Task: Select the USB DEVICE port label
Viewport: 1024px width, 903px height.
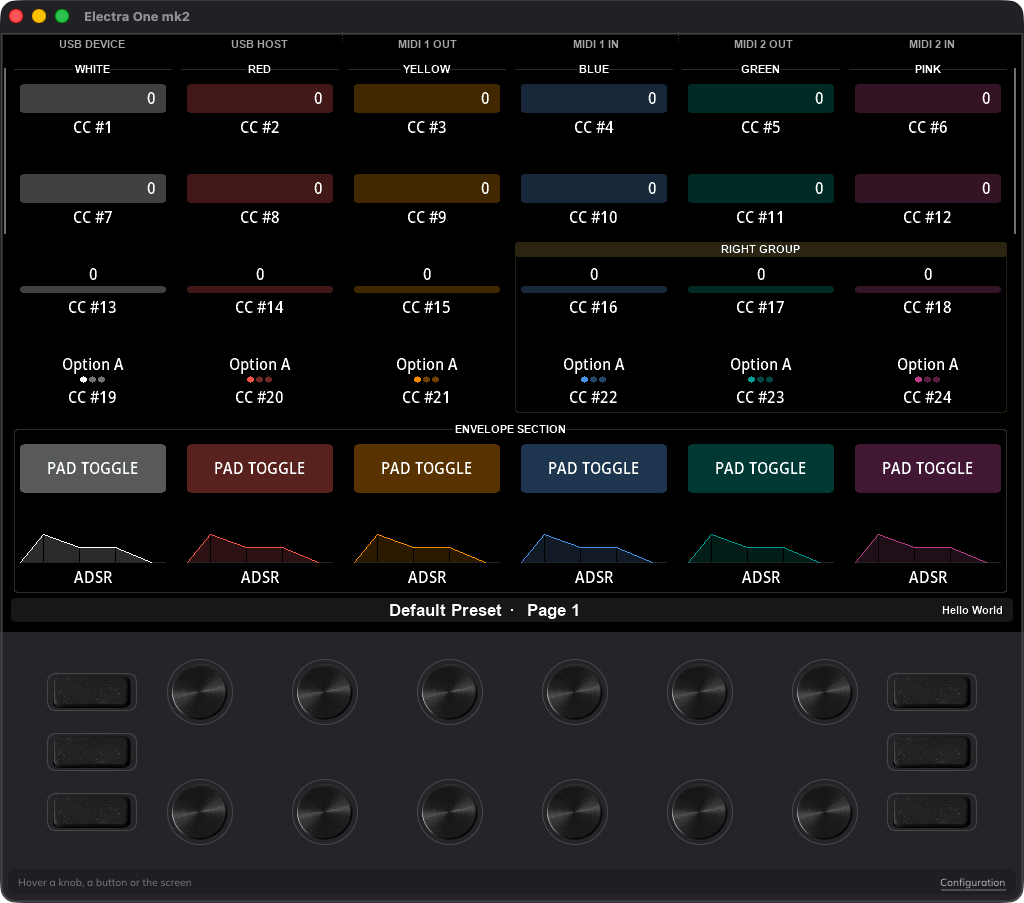Action: 92,44
